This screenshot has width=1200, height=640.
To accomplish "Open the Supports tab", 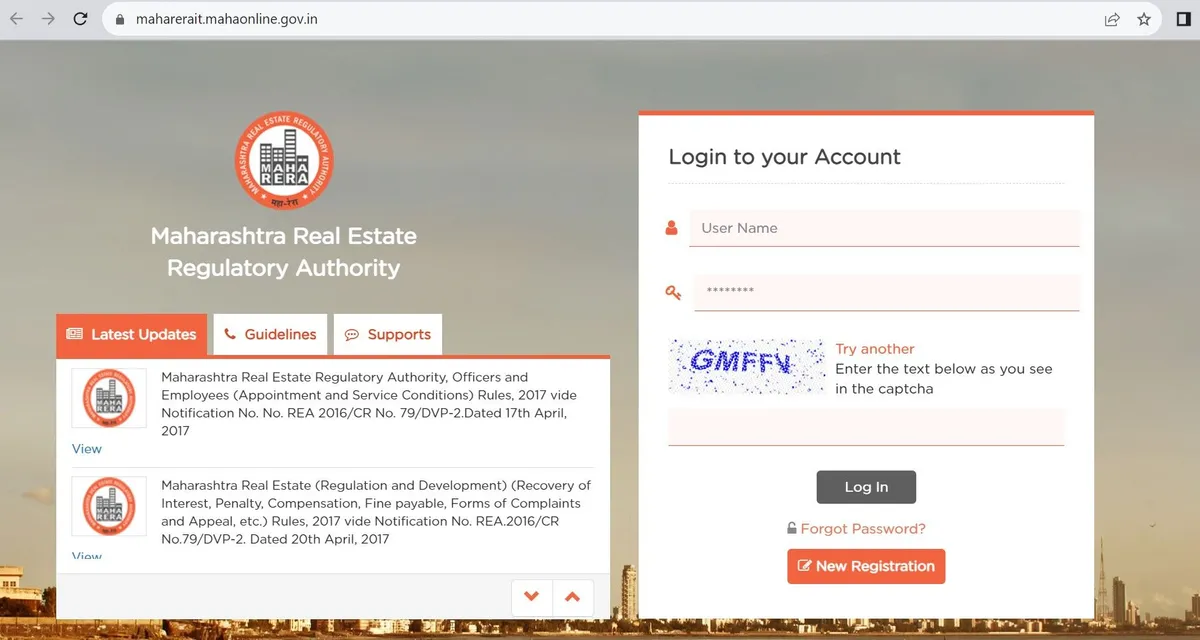I will click(388, 335).
